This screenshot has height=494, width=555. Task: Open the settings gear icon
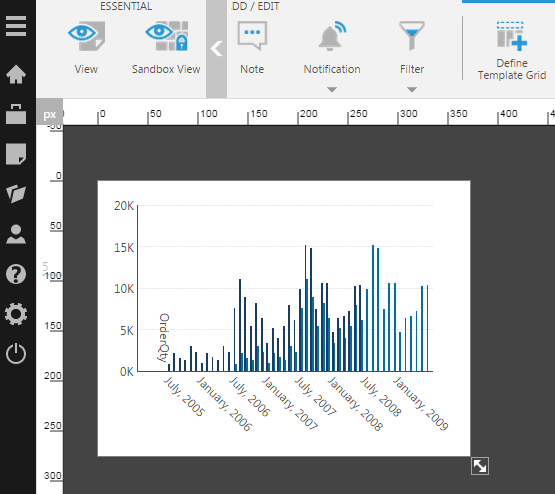click(x=16, y=314)
